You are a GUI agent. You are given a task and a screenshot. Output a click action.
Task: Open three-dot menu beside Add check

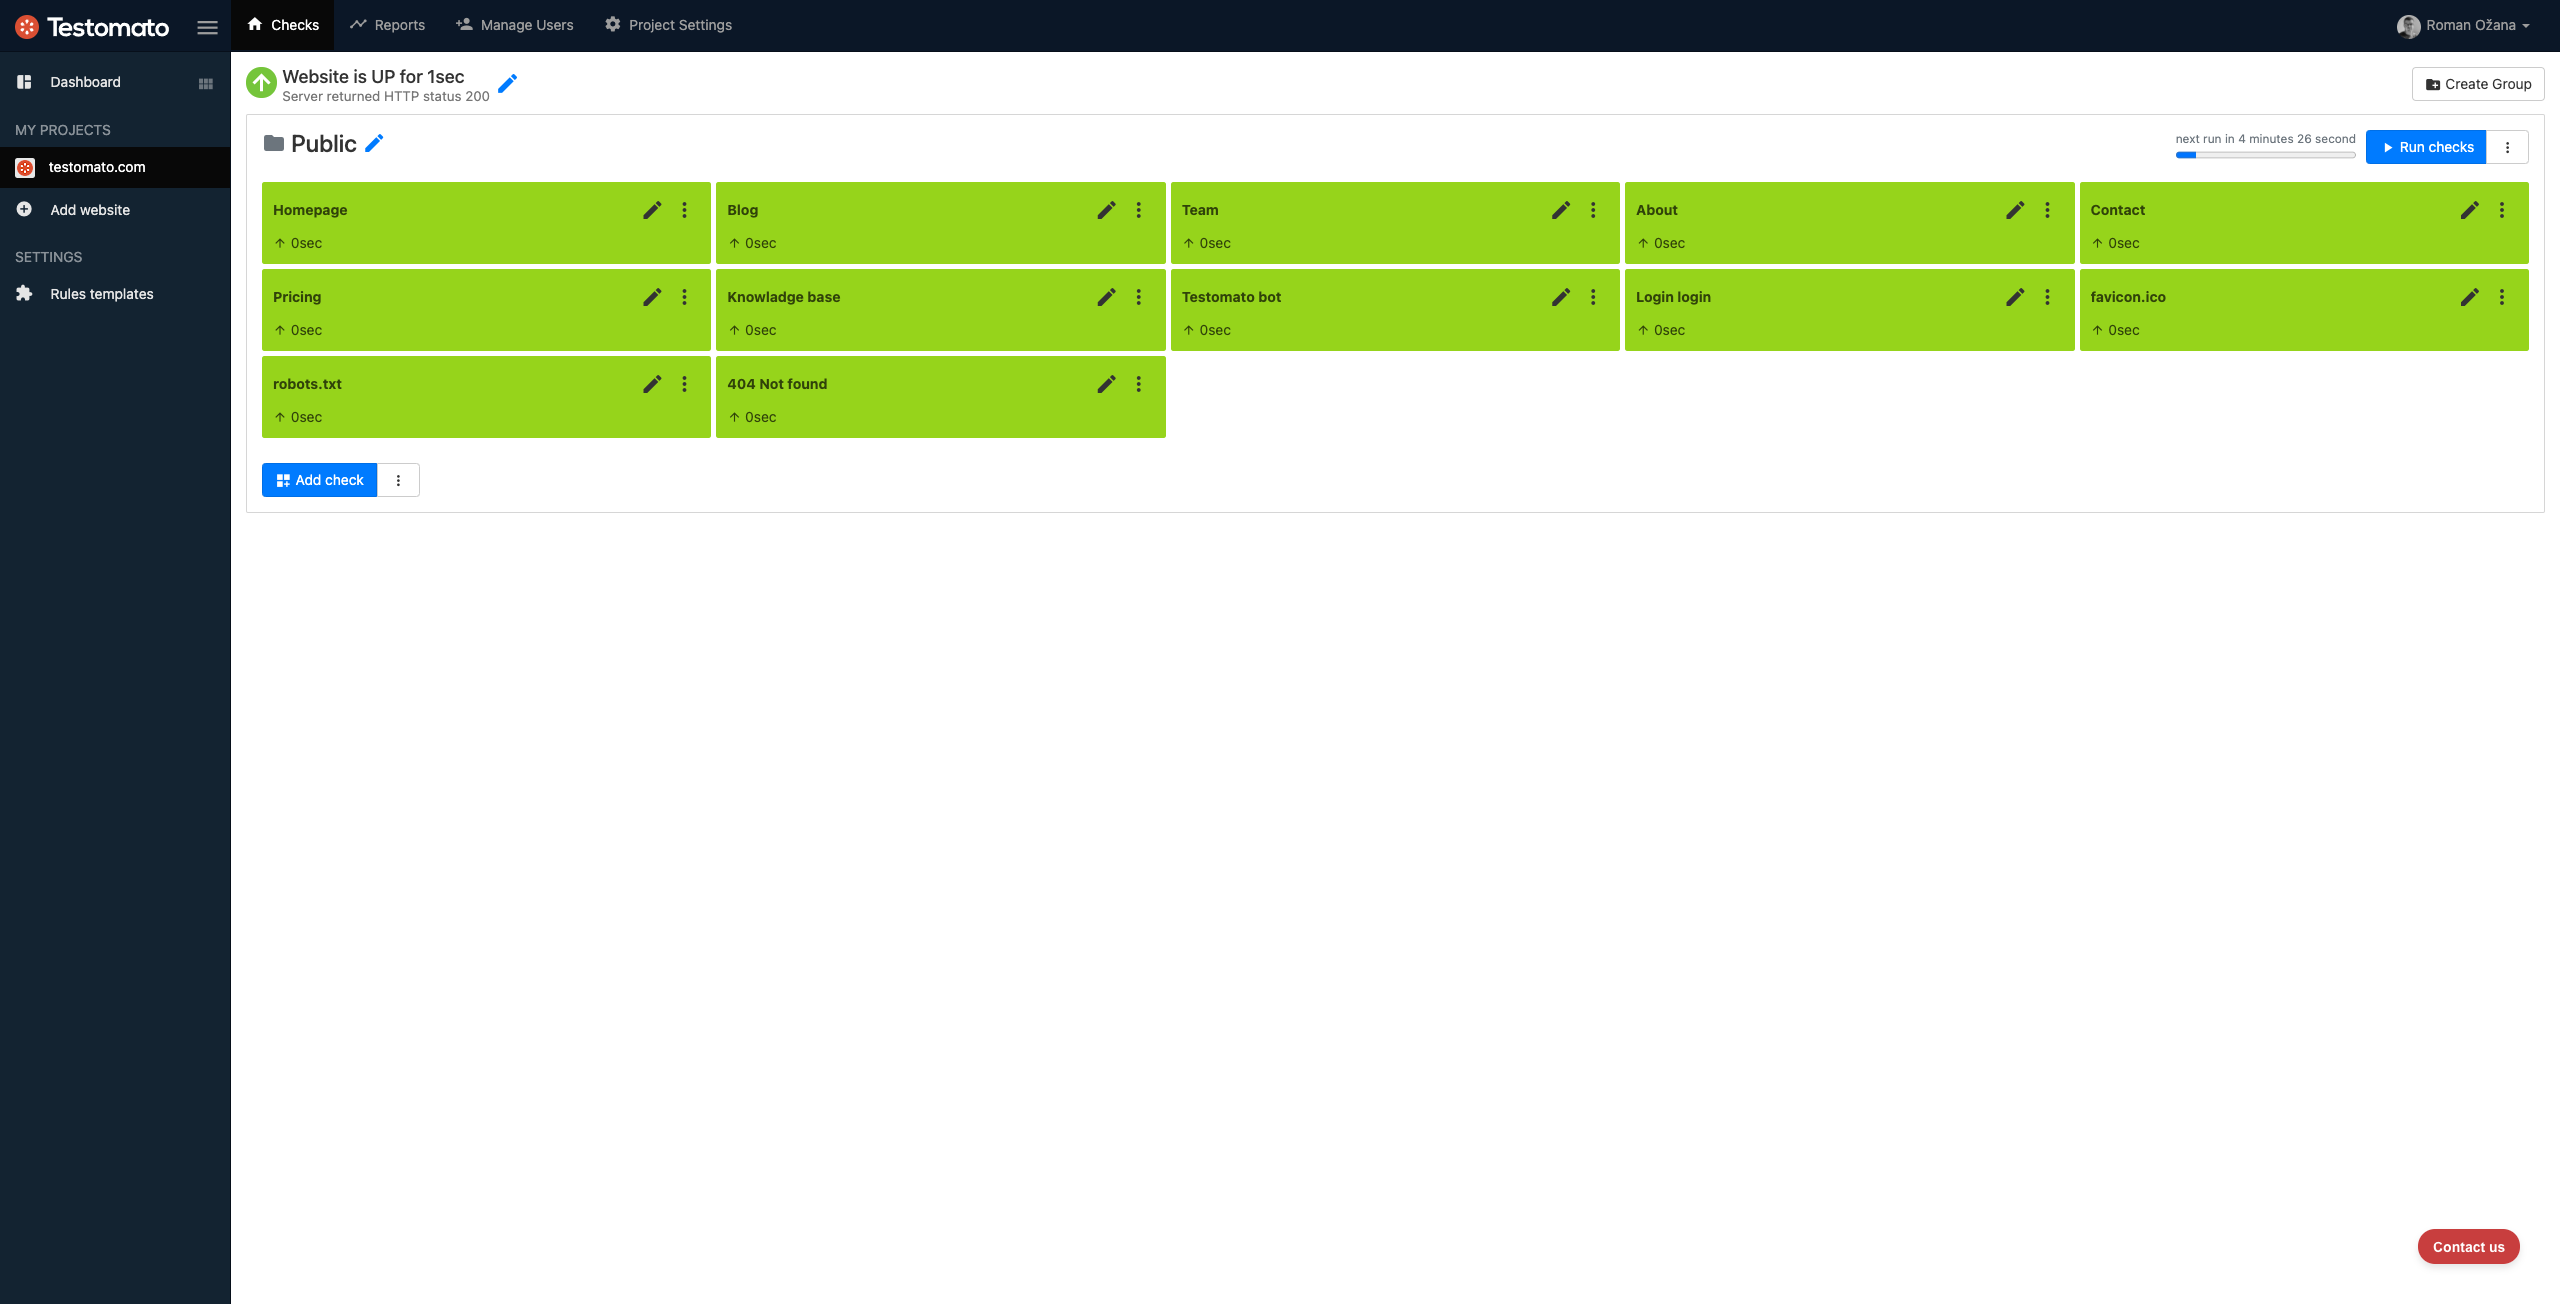(398, 480)
